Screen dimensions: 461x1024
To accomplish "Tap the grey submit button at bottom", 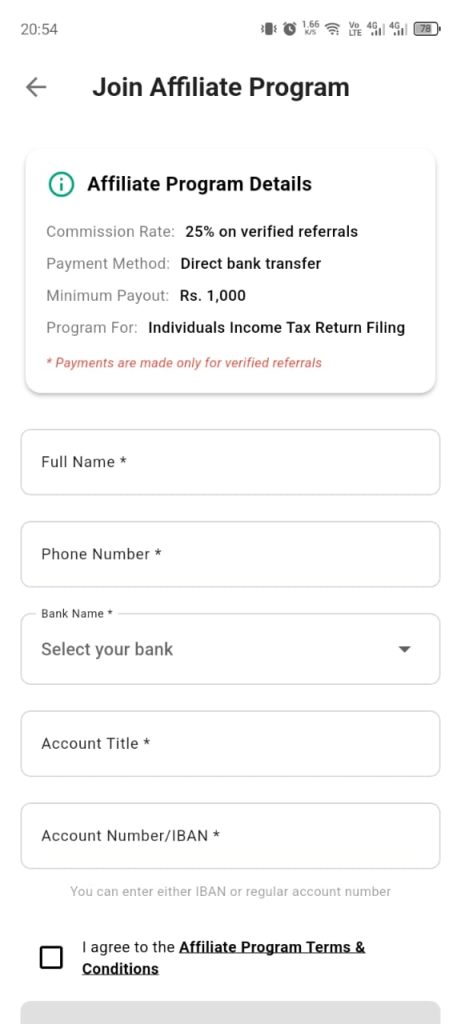I will [x=230, y=1013].
